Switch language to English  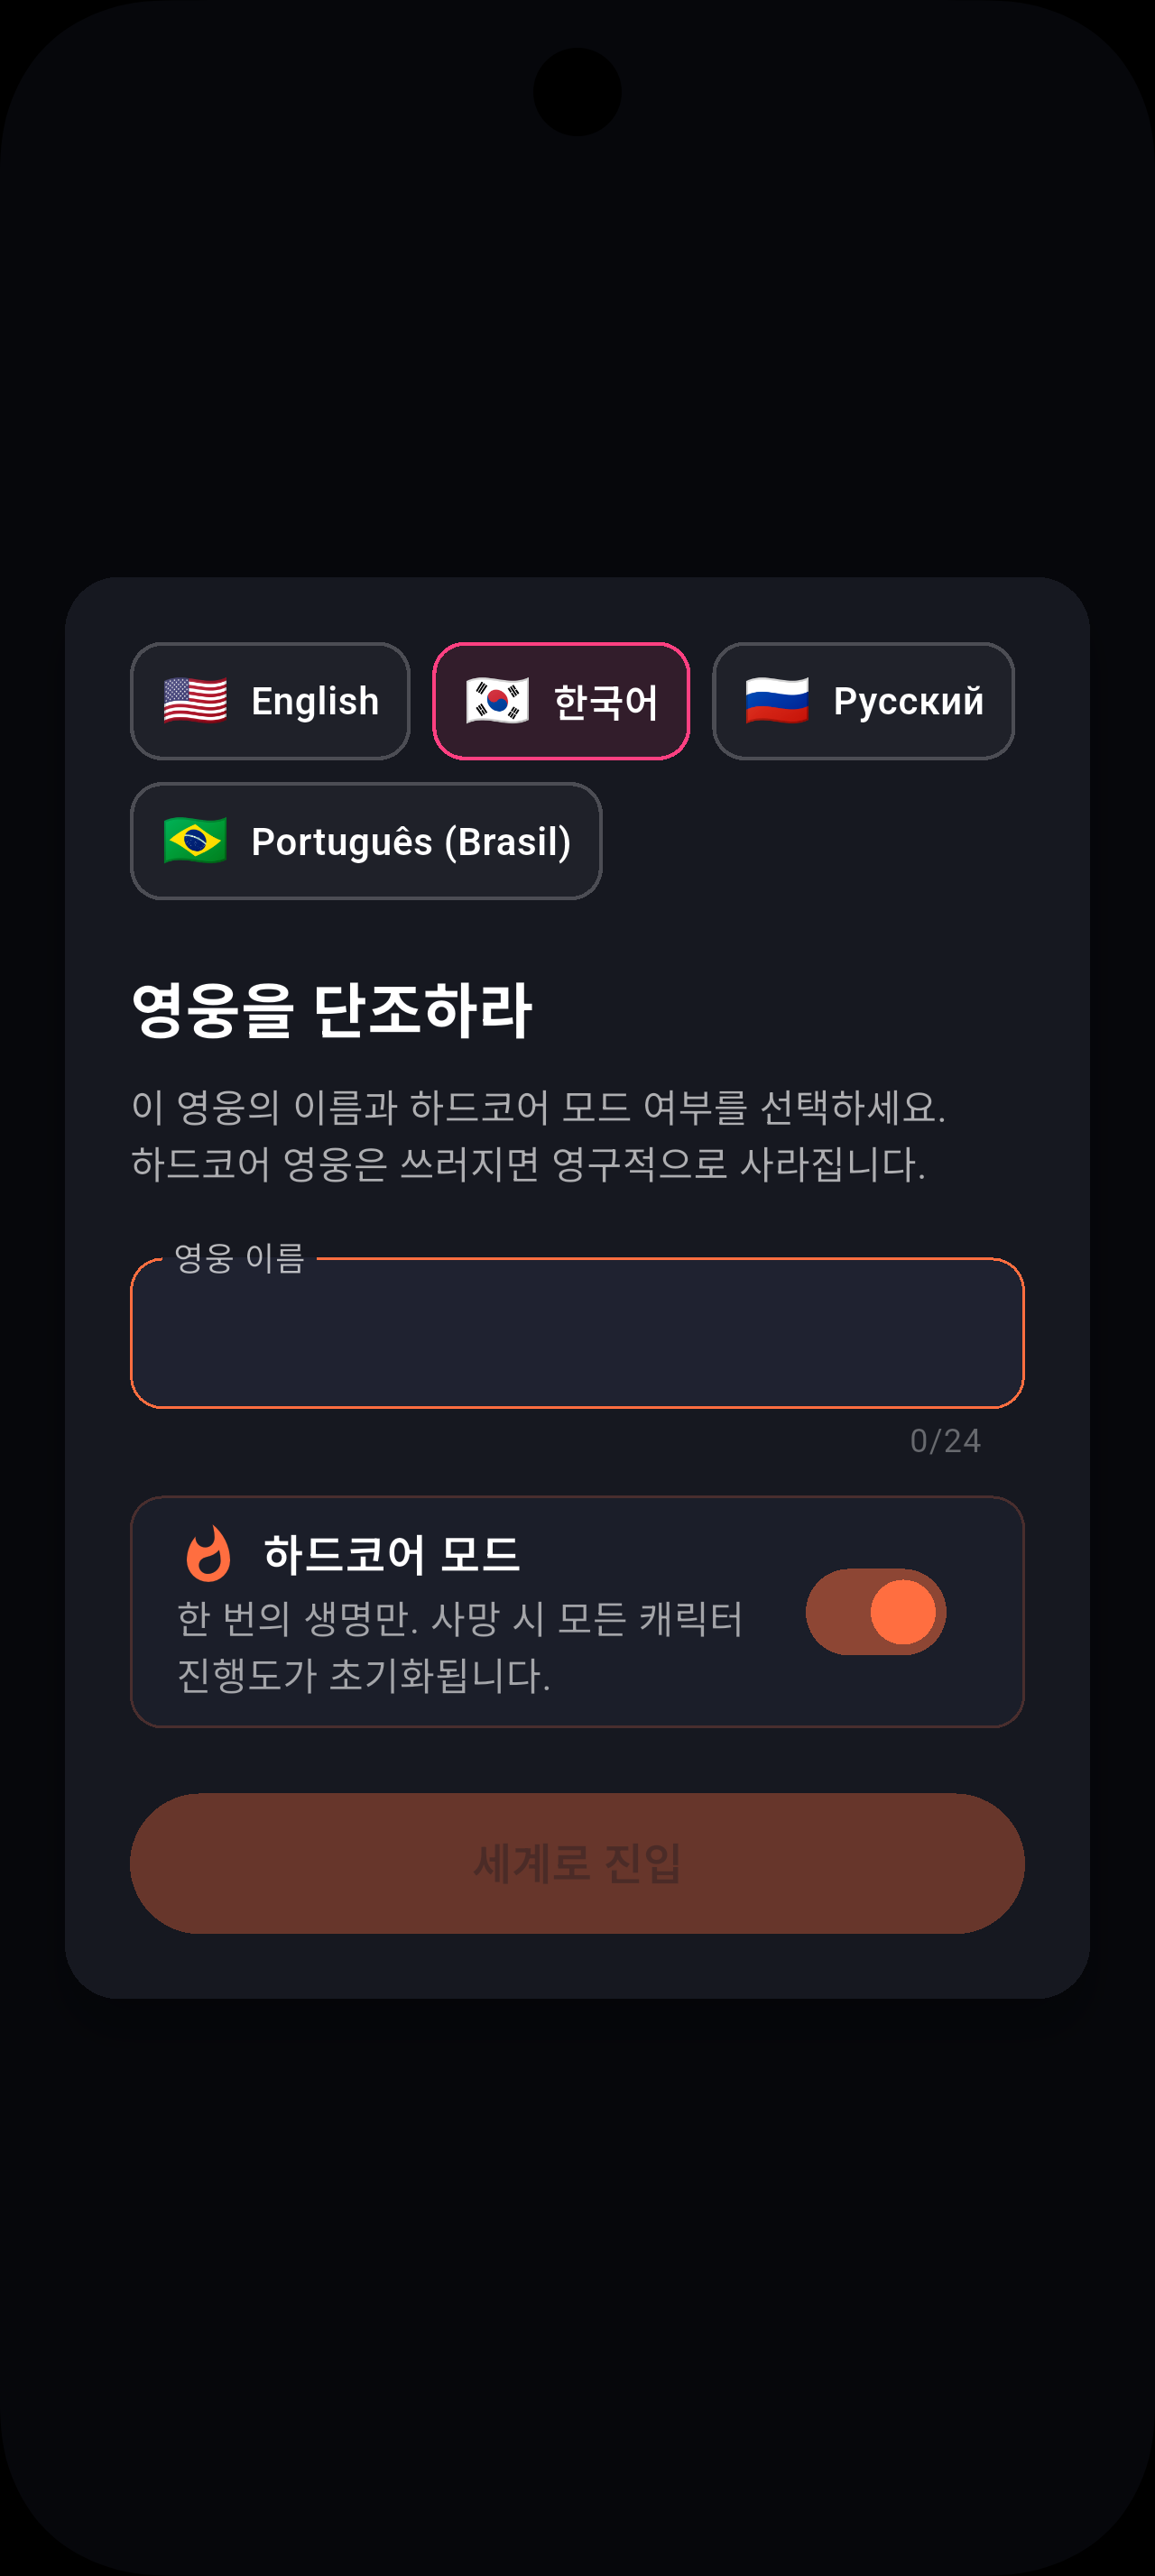point(270,701)
